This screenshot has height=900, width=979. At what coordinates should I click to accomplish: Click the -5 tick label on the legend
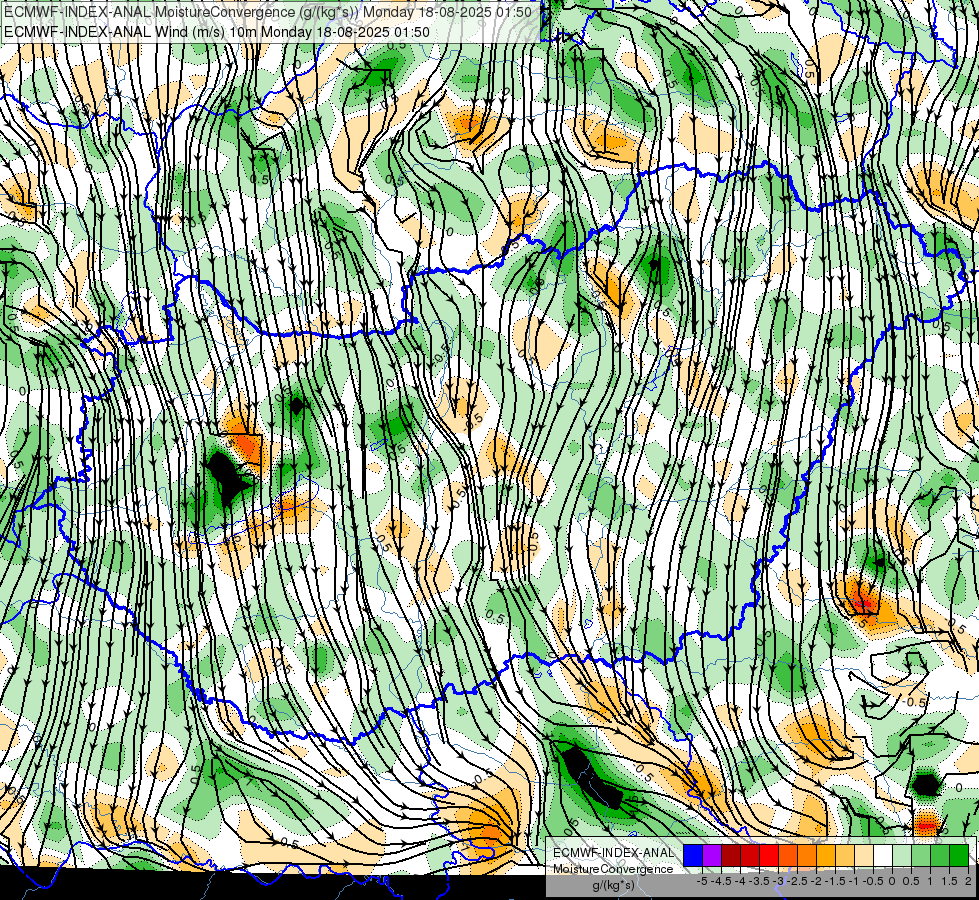(702, 881)
